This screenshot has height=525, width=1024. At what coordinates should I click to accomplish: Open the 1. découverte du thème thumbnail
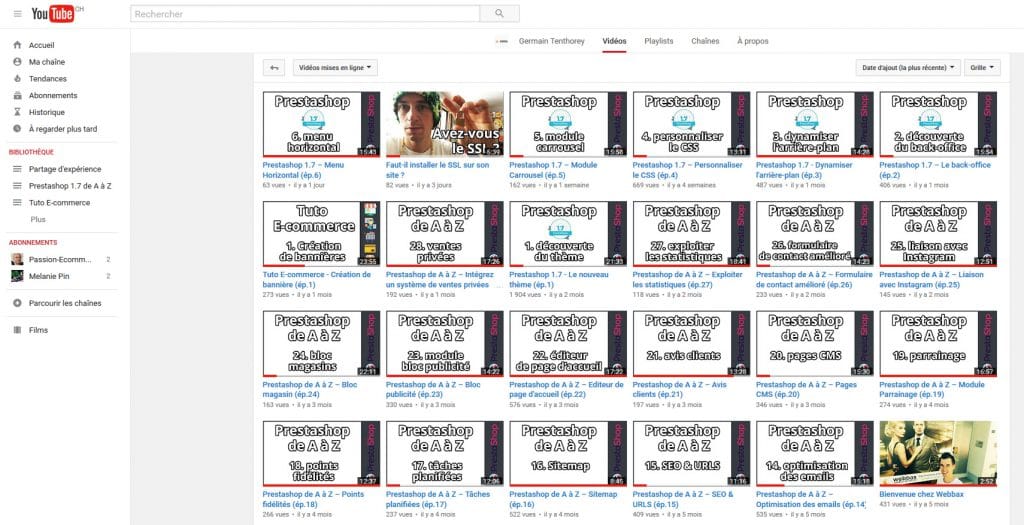[568, 234]
